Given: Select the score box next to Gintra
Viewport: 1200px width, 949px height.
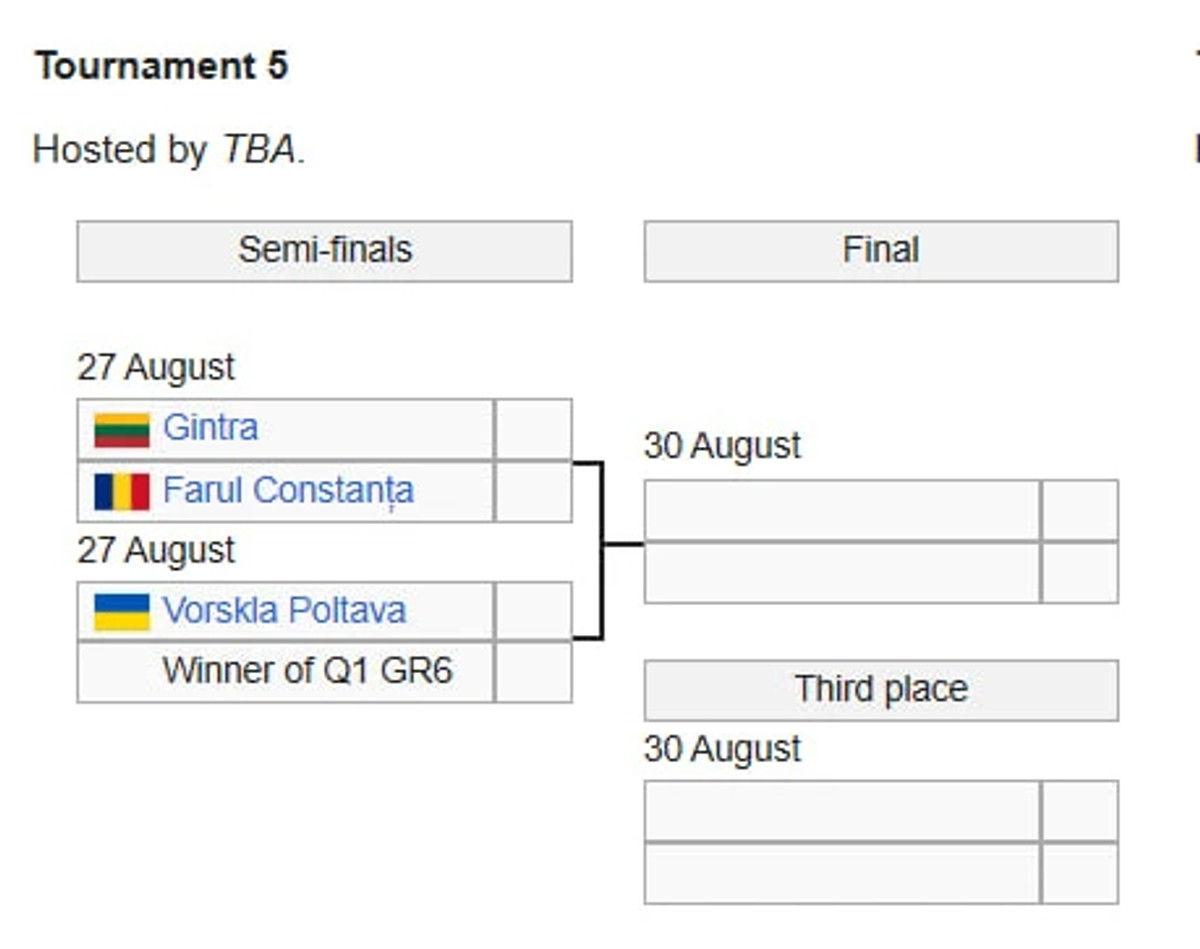Looking at the screenshot, I should tap(533, 430).
